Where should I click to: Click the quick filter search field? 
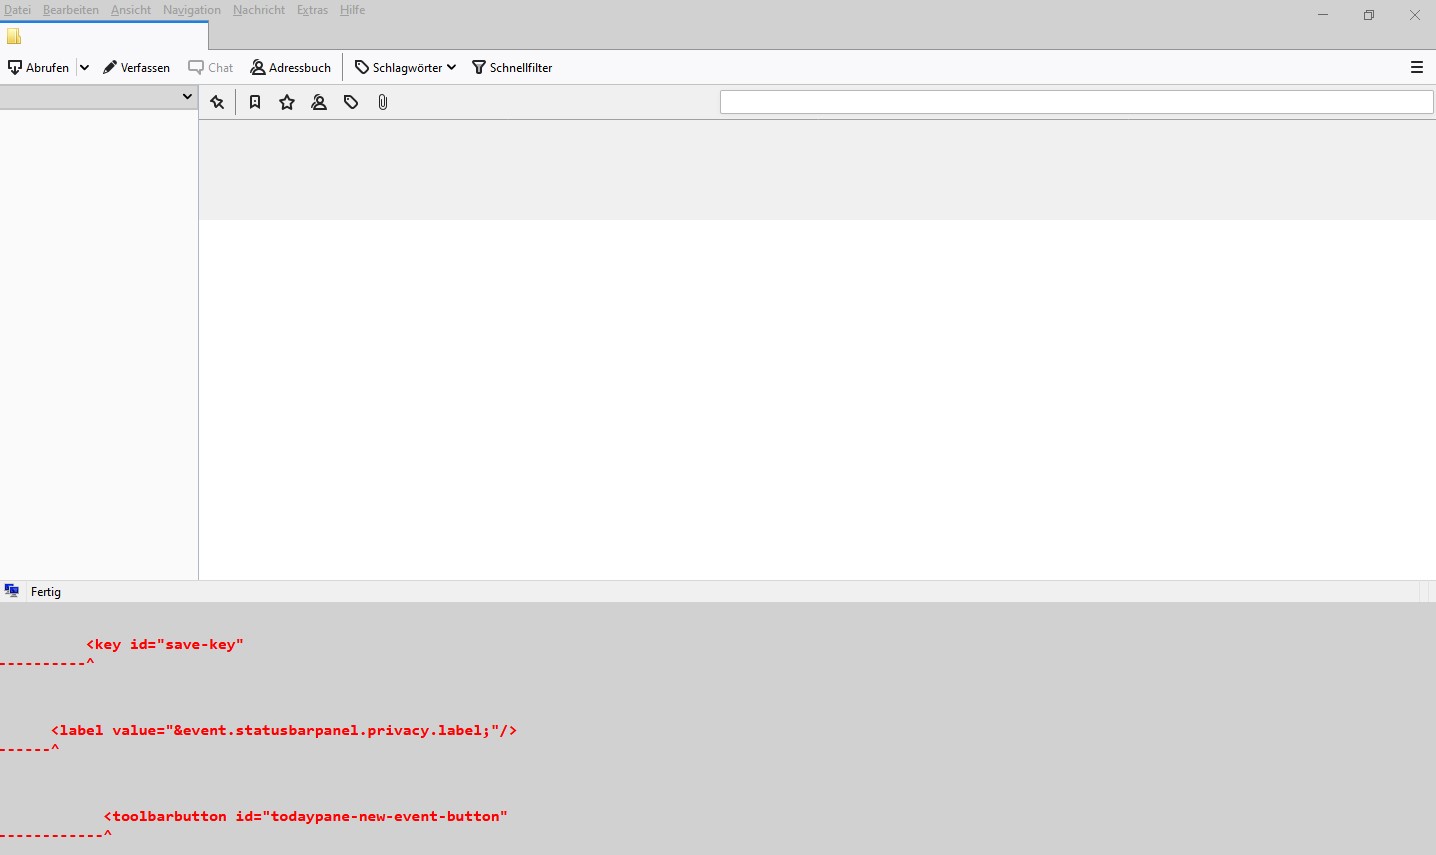[x=1076, y=102]
